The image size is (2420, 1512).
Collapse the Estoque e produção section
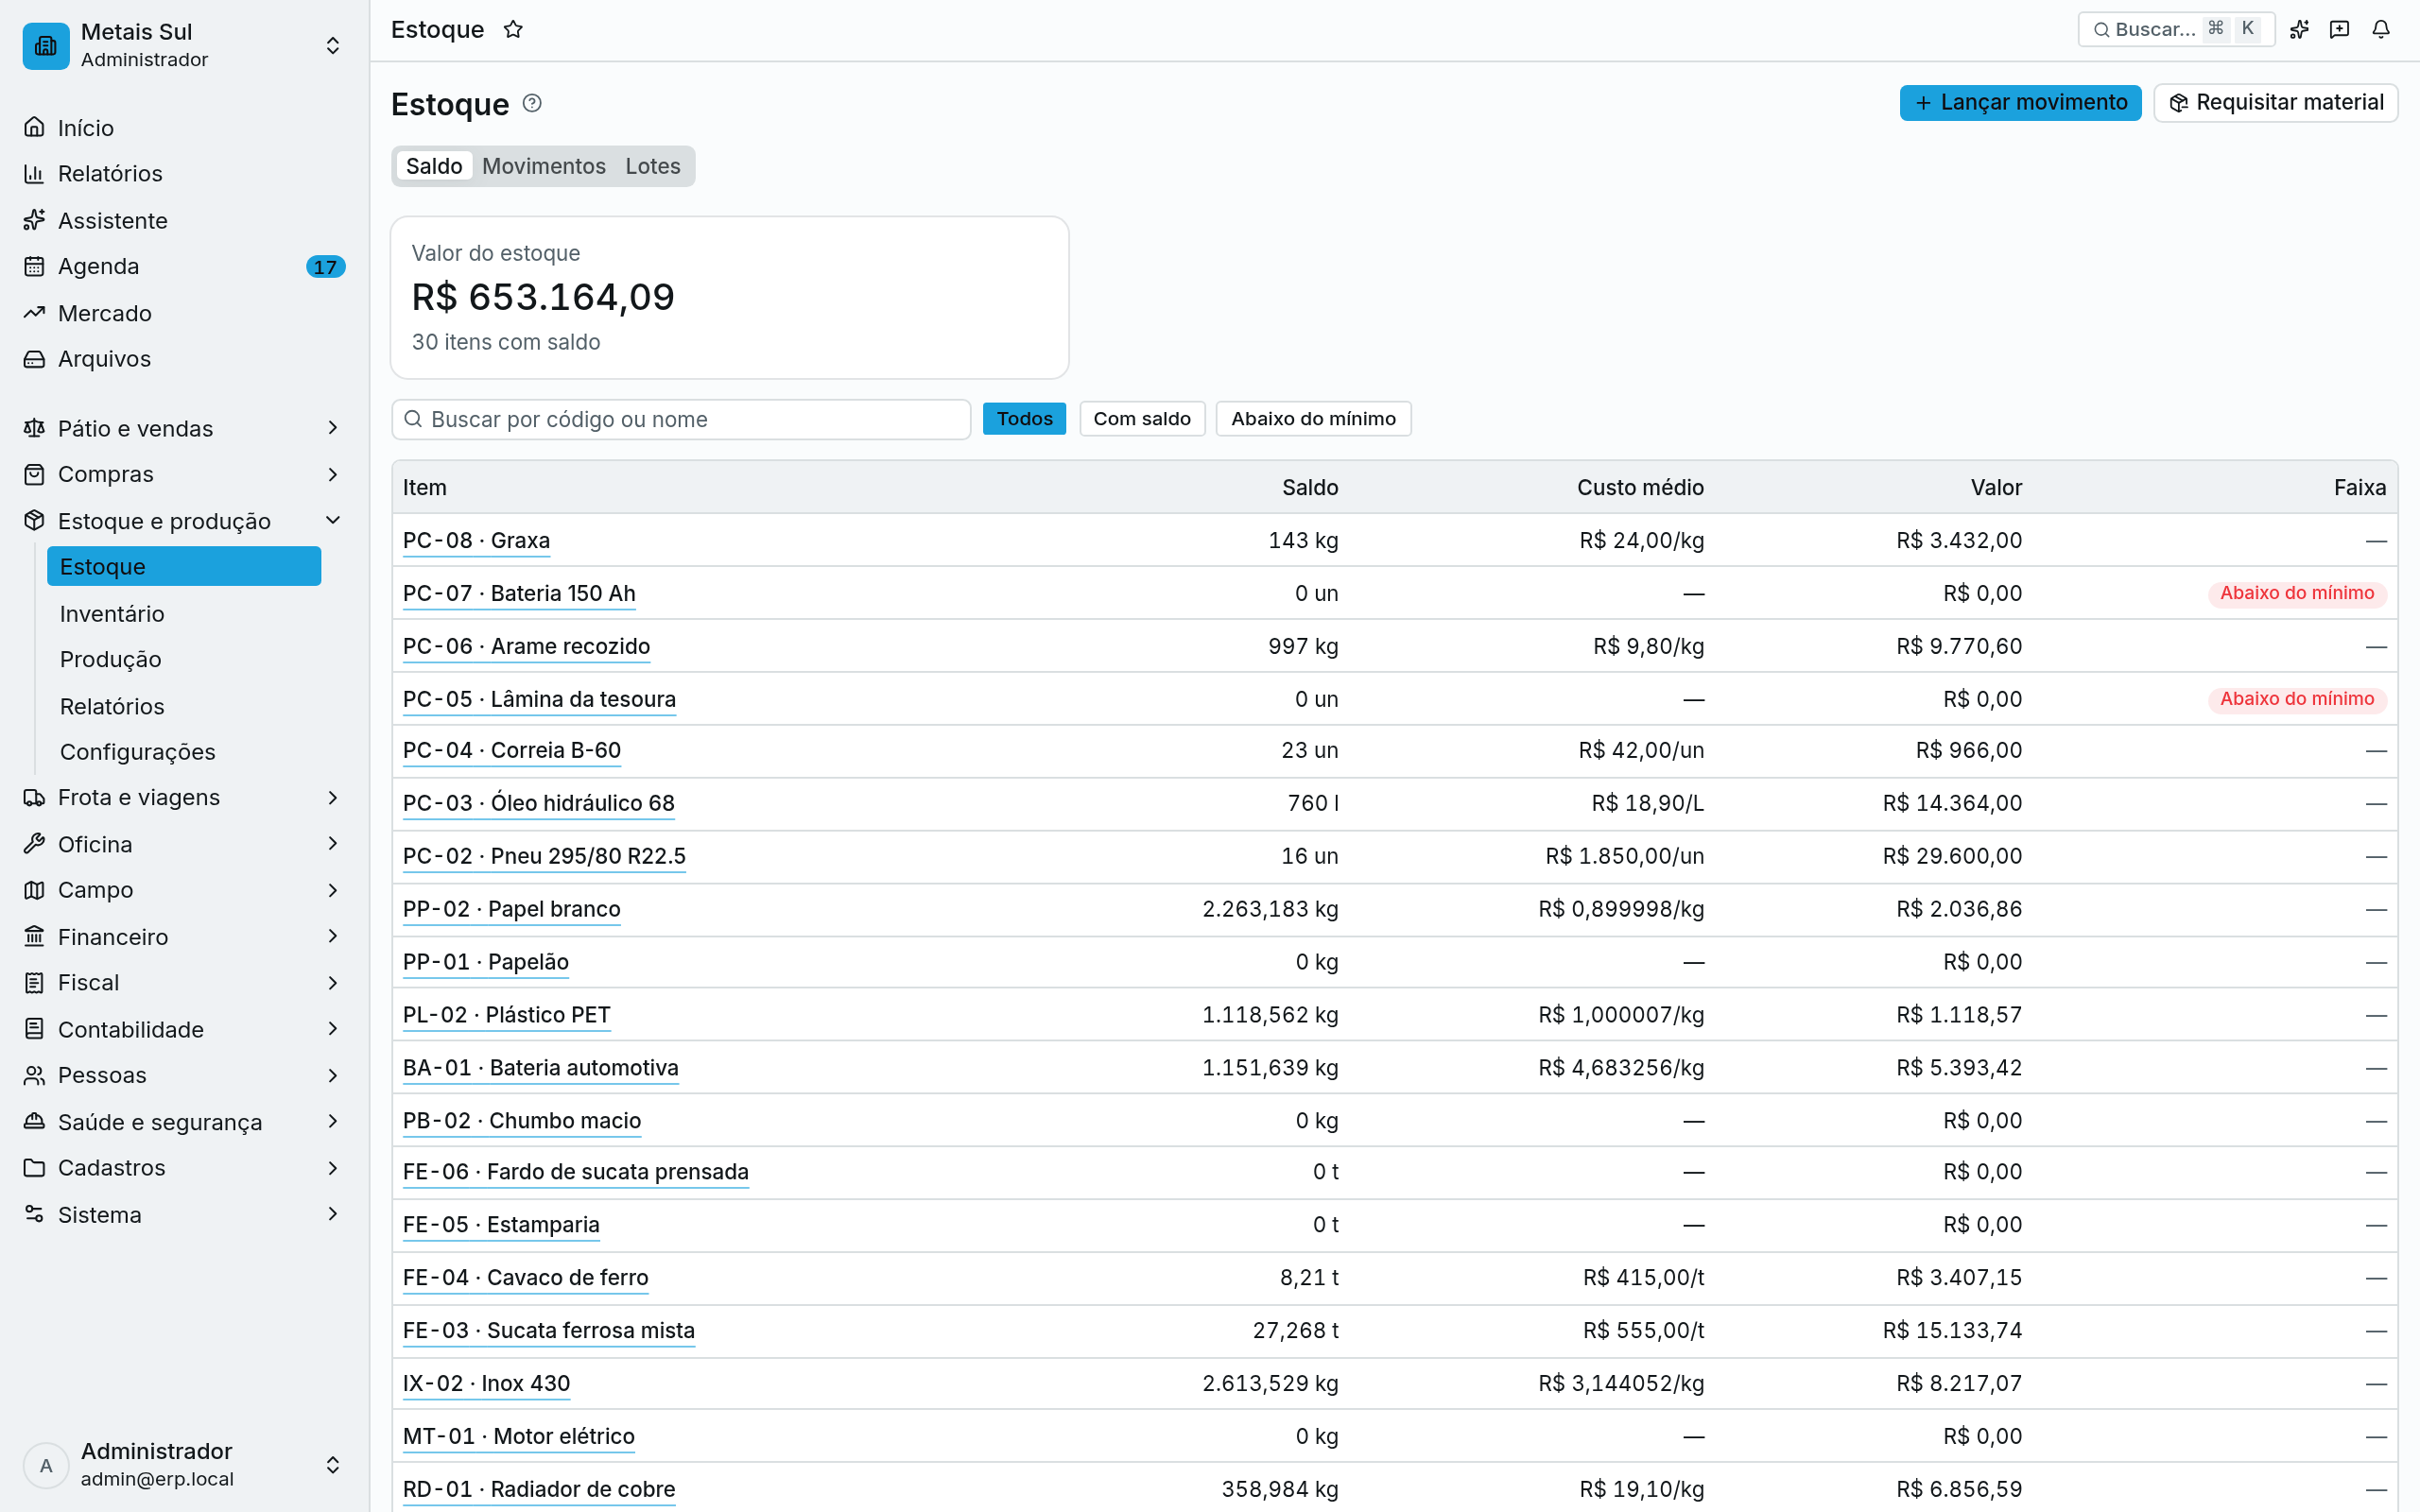pos(184,521)
